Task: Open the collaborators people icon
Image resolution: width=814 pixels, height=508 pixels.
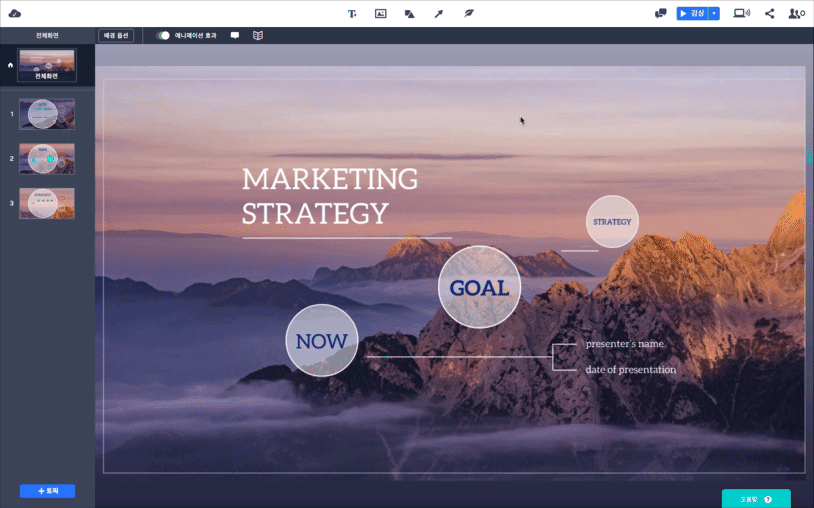Action: (796, 13)
